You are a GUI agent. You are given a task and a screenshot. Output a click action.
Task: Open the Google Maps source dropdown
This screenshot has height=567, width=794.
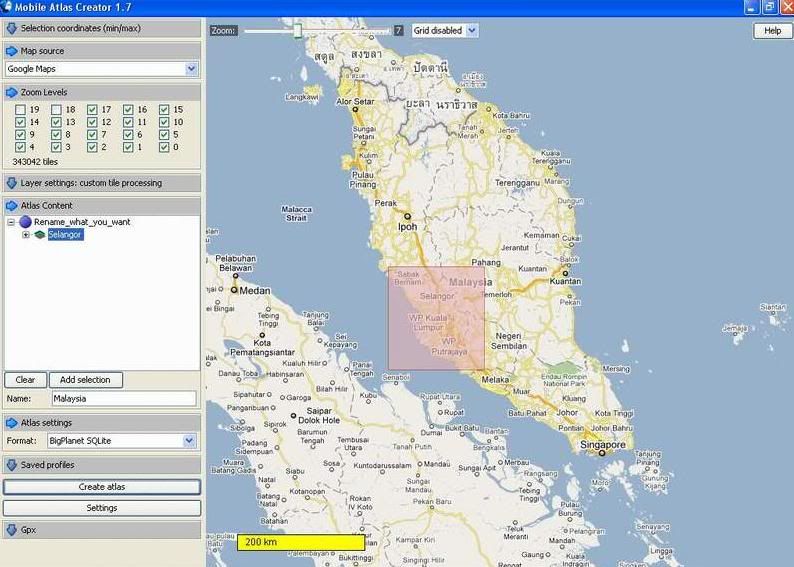tap(191, 69)
